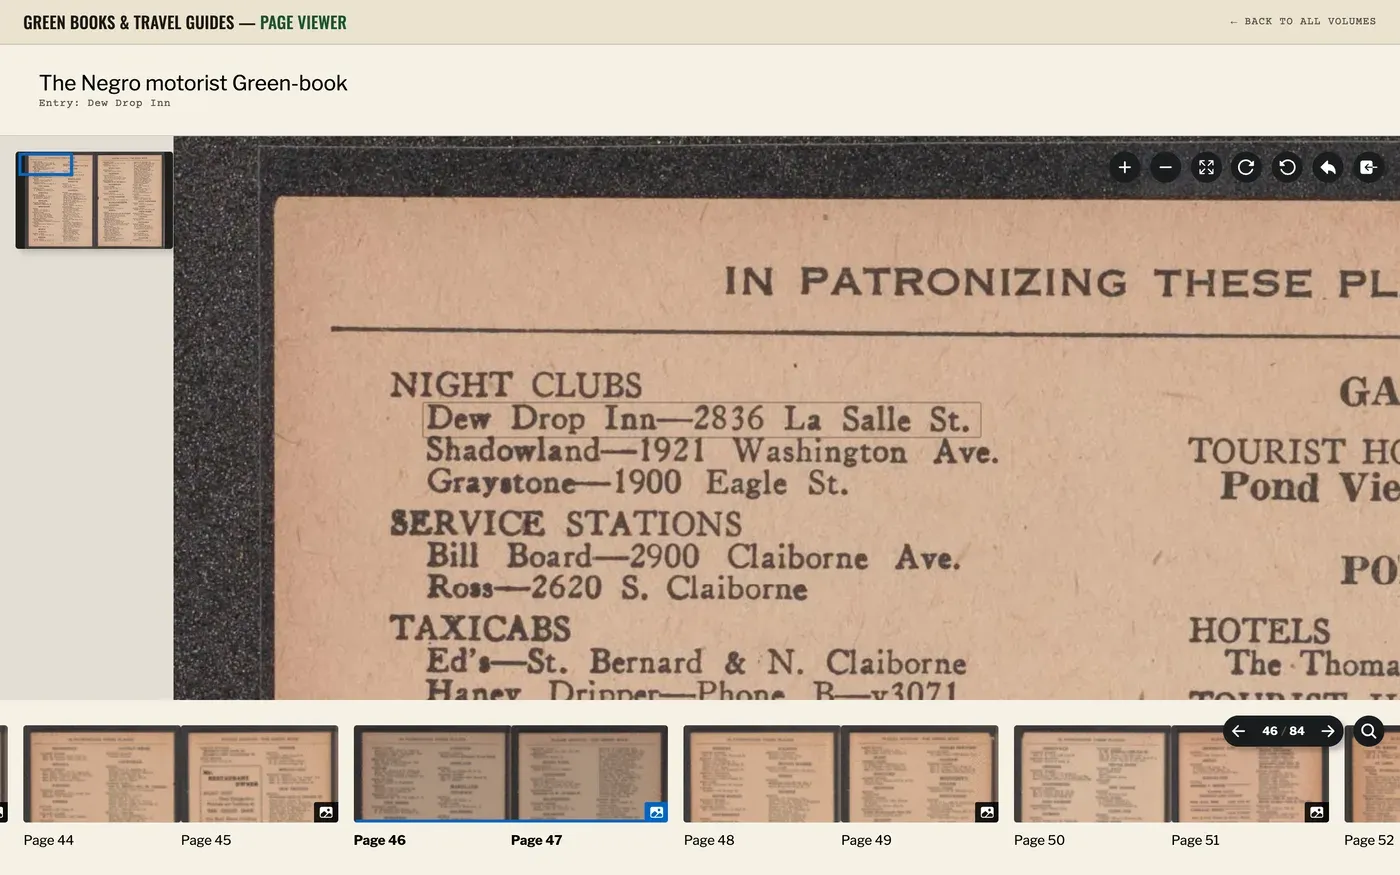Open Page 48 thumbnail
Image resolution: width=1400 pixels, height=875 pixels.
(x=762, y=774)
